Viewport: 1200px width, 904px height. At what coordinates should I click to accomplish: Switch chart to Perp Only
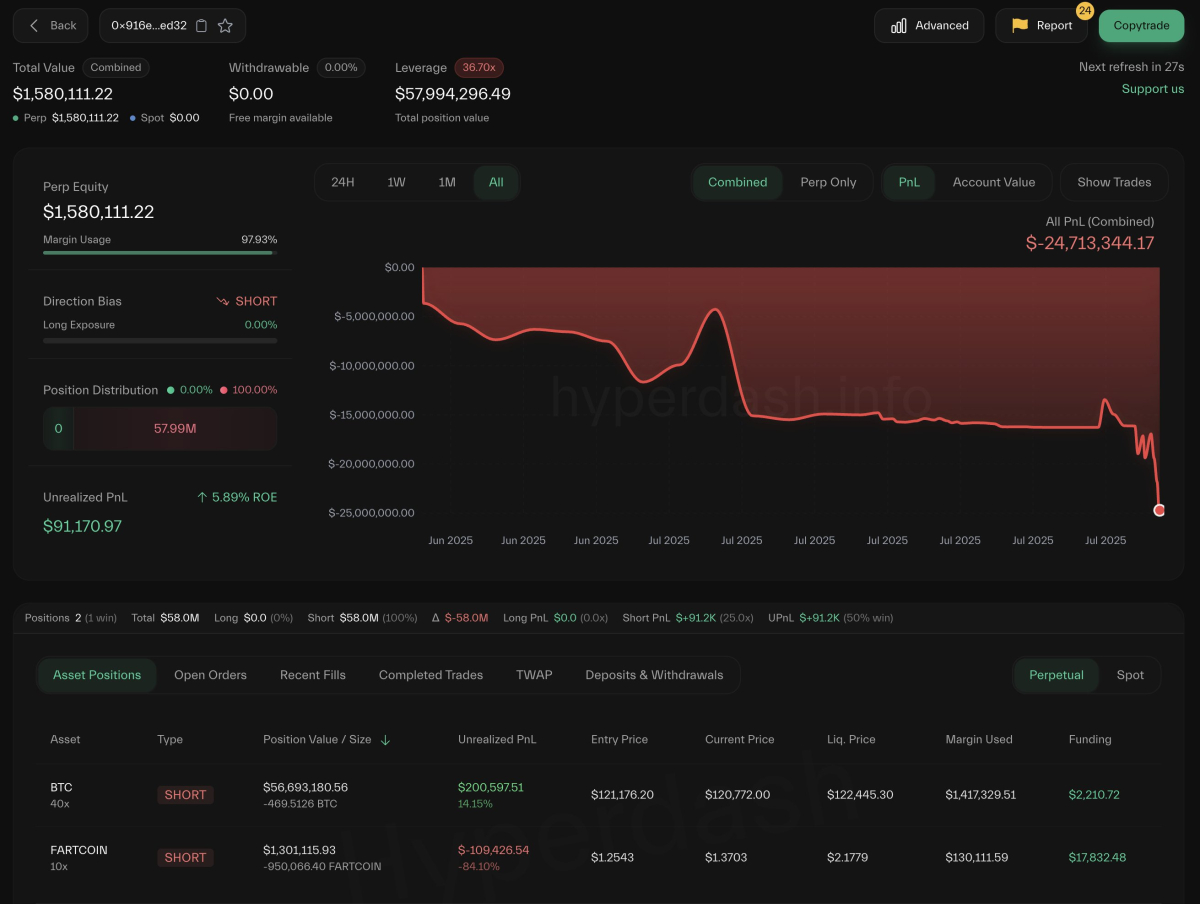(x=828, y=182)
